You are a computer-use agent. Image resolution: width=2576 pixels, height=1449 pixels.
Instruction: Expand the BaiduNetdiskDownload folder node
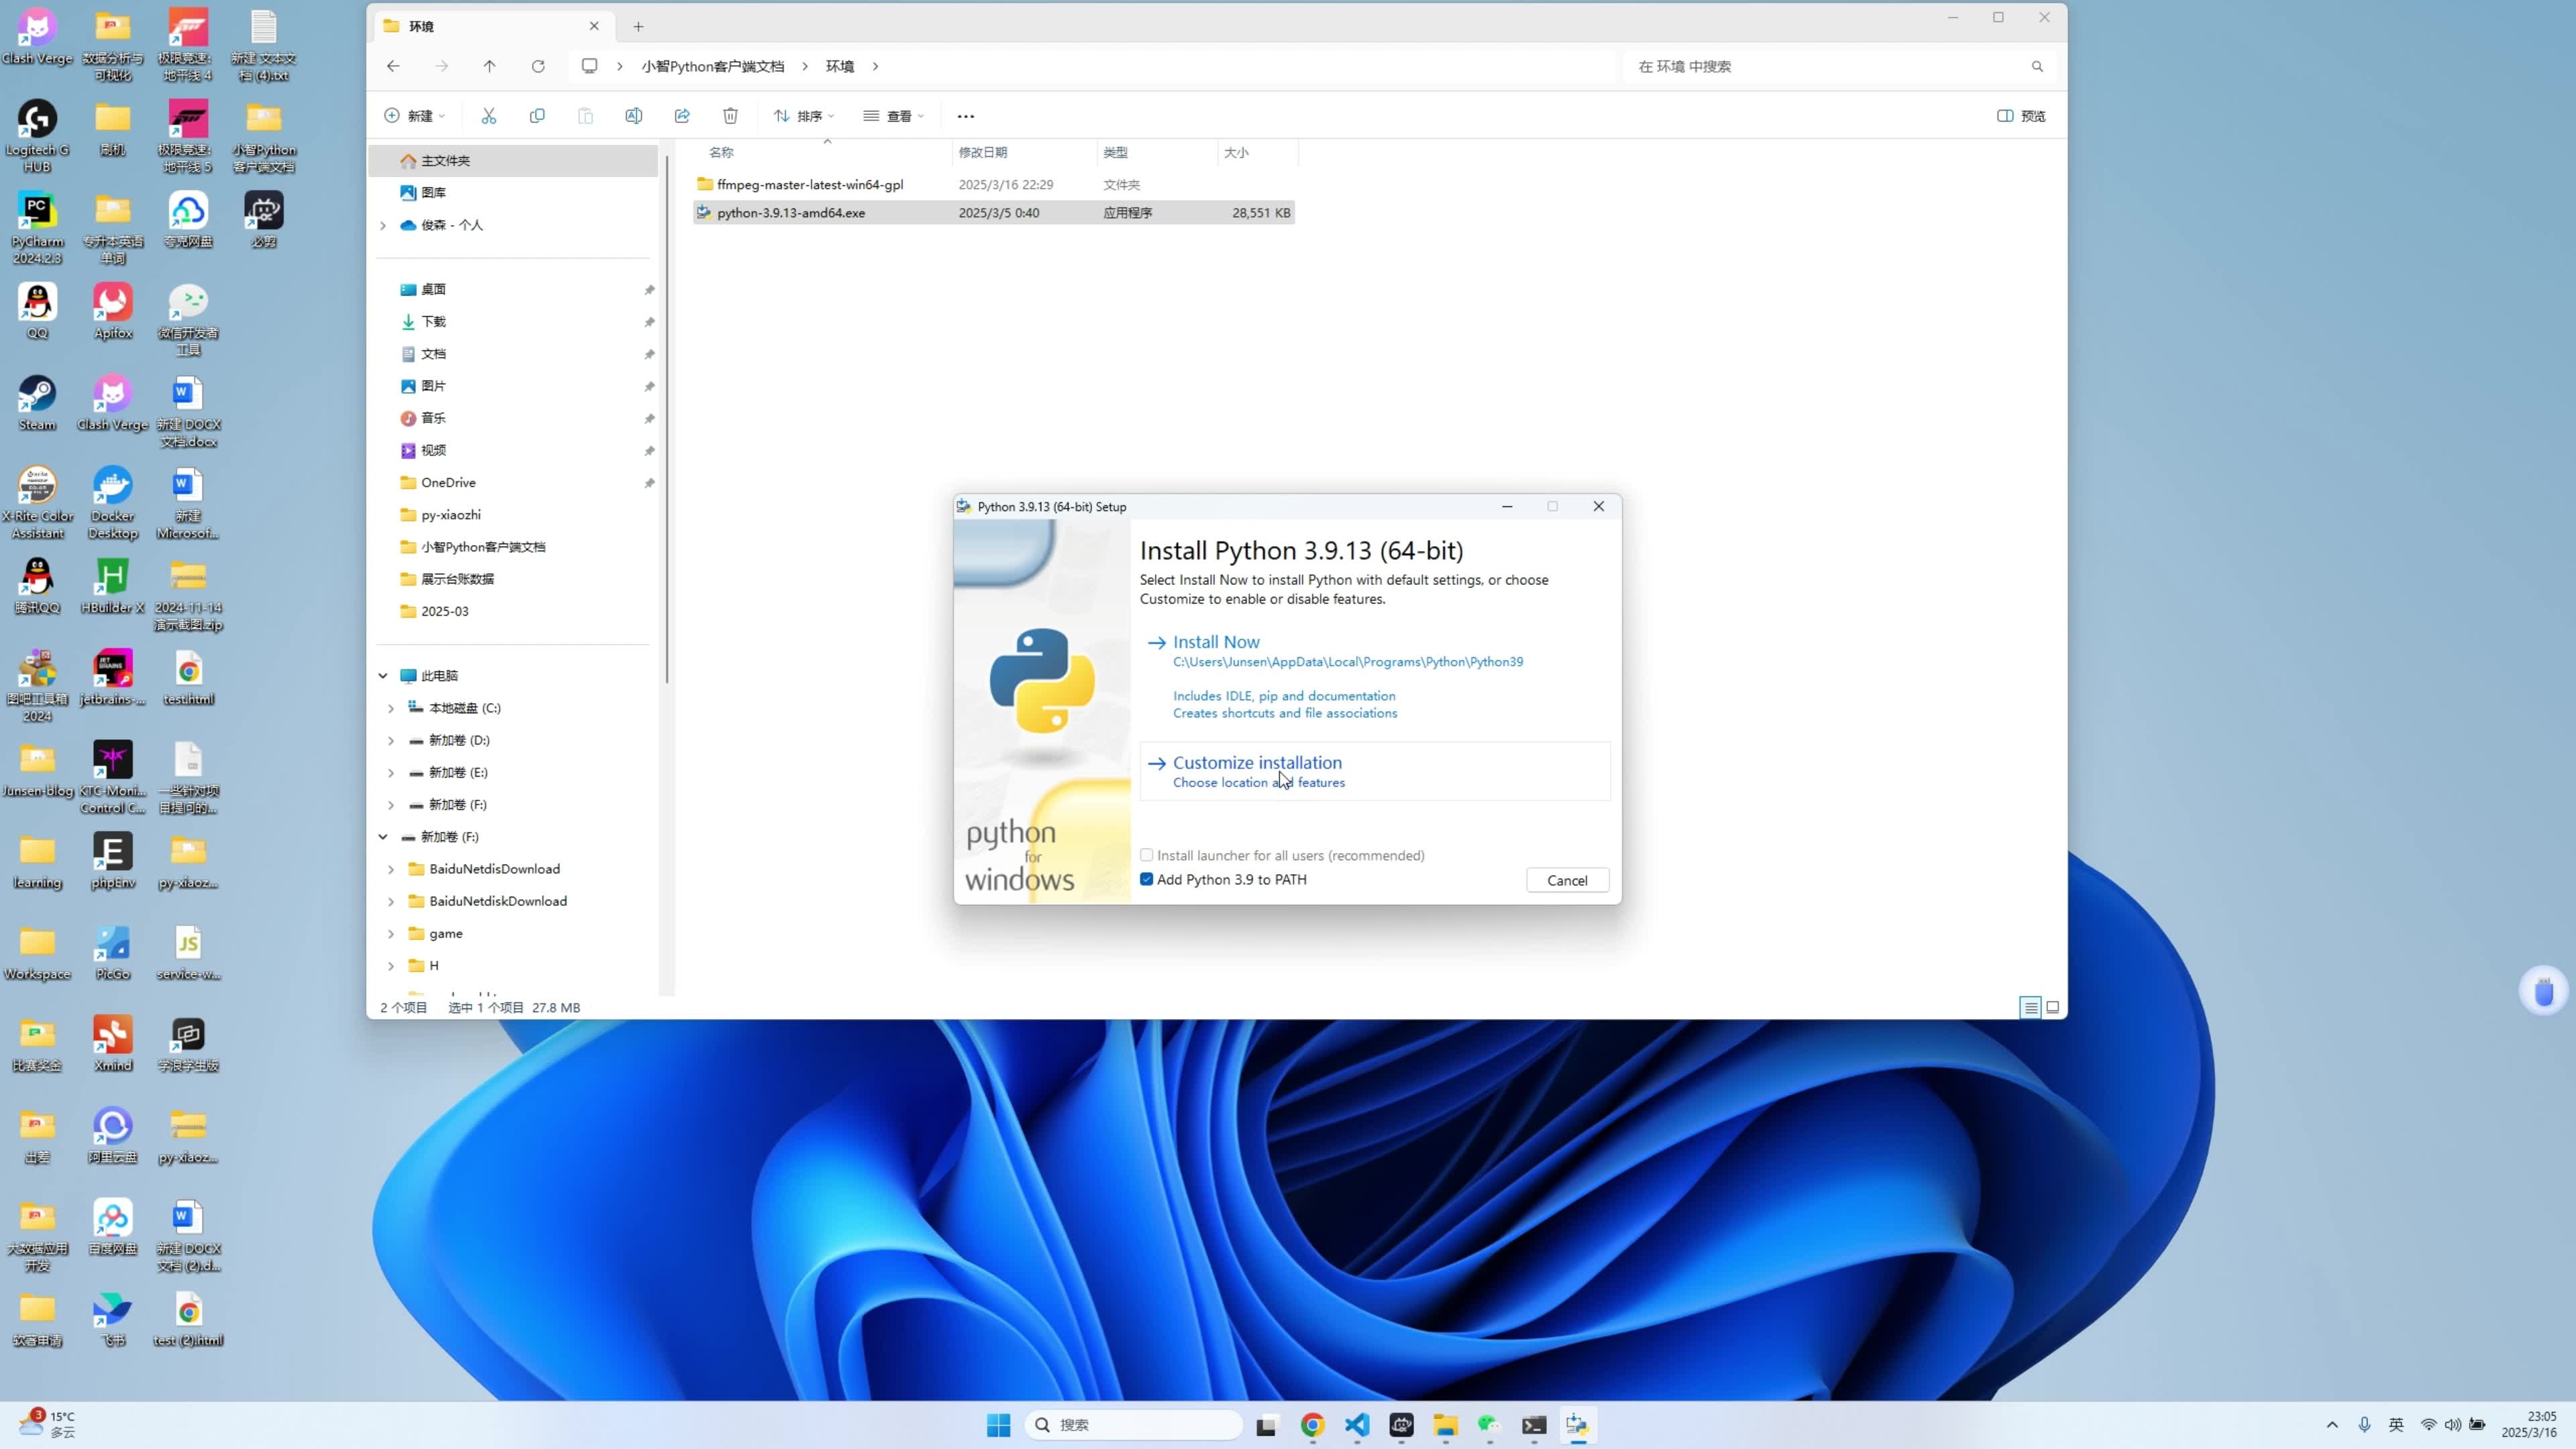pyautogui.click(x=391, y=901)
